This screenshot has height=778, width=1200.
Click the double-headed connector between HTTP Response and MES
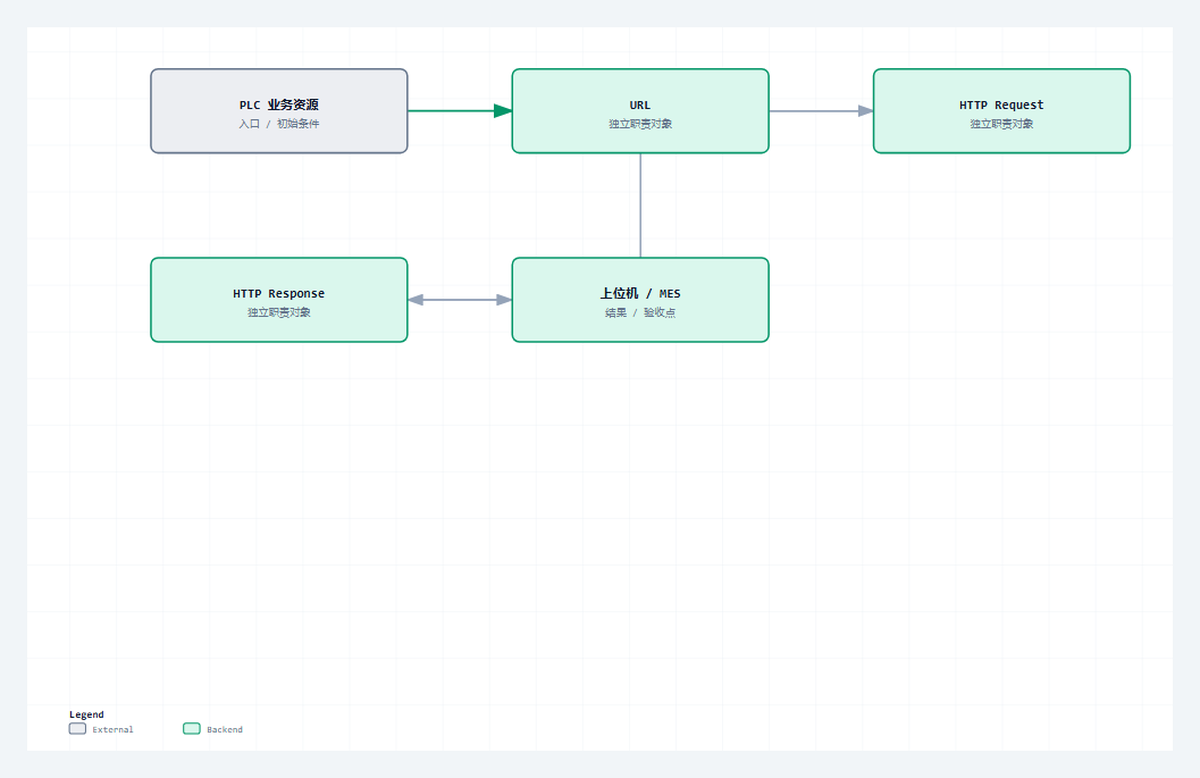(x=460, y=300)
